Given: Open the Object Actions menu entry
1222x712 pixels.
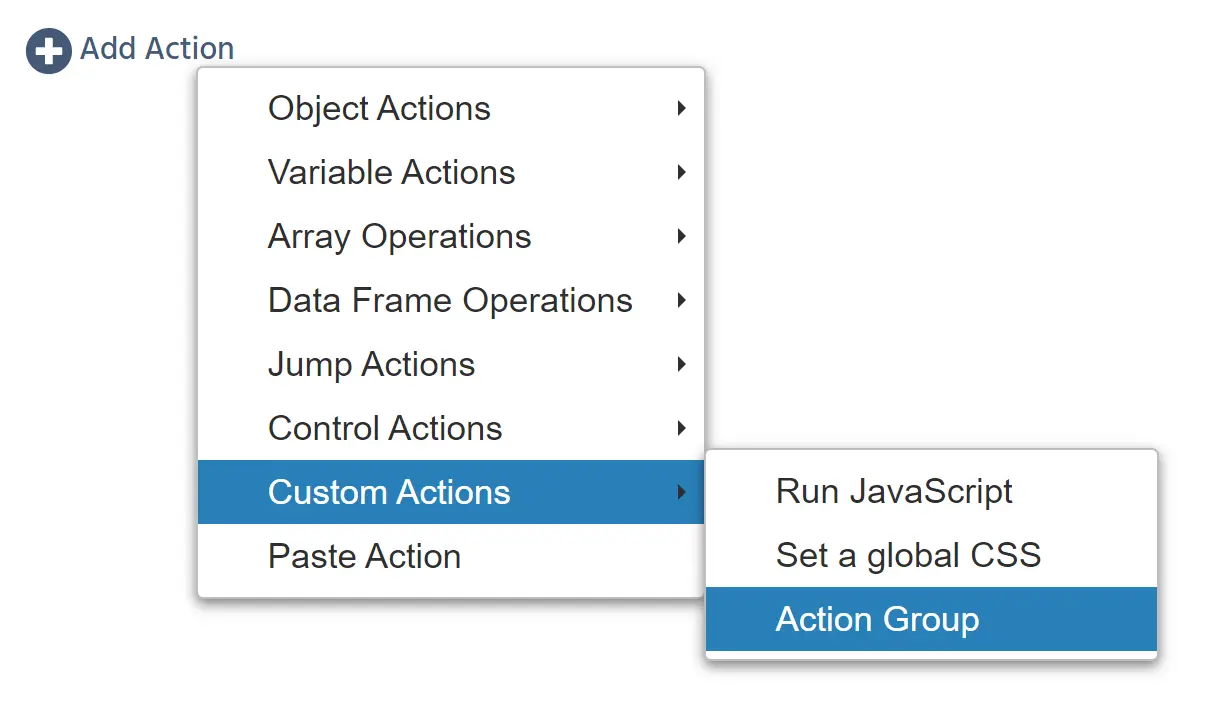Looking at the screenshot, I should (379, 108).
